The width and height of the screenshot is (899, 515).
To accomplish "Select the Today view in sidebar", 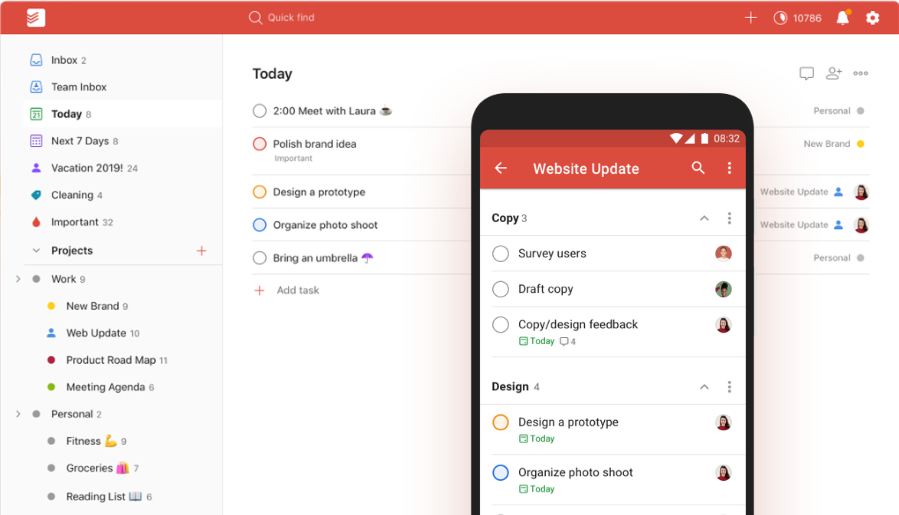I will pyautogui.click(x=123, y=114).
